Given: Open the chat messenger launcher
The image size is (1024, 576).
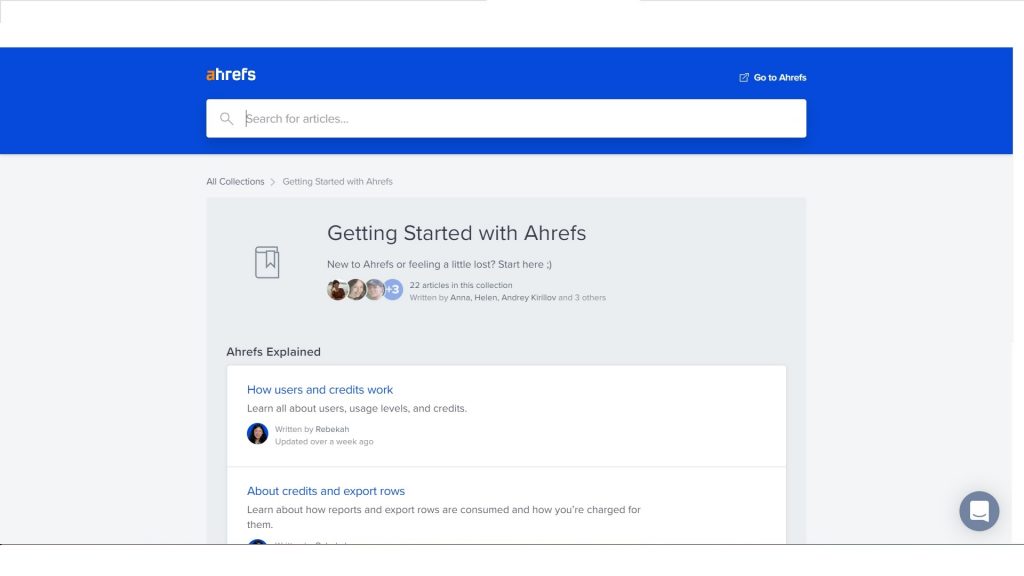Looking at the screenshot, I should 979,511.
